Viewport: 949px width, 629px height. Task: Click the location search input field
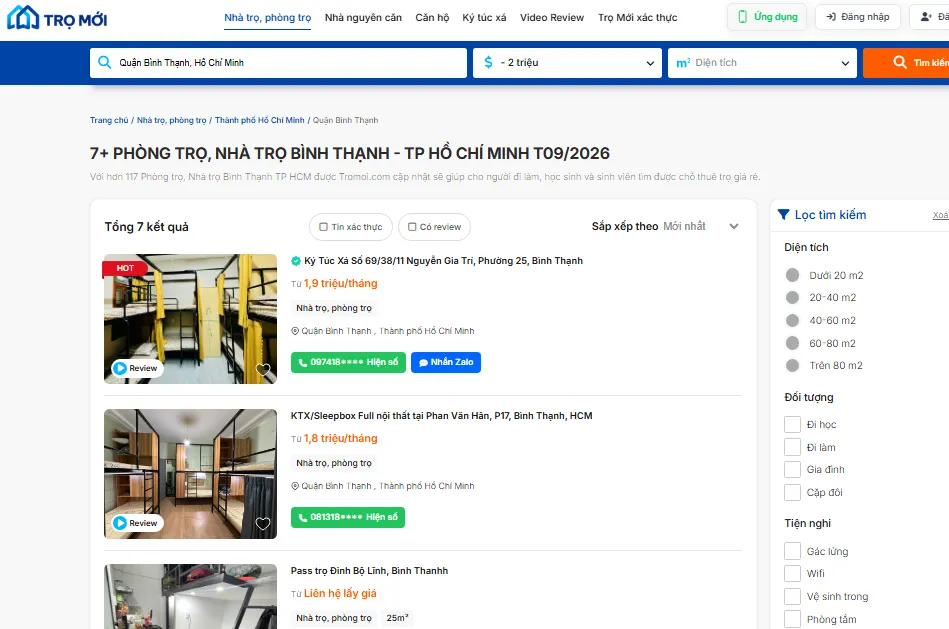point(278,63)
